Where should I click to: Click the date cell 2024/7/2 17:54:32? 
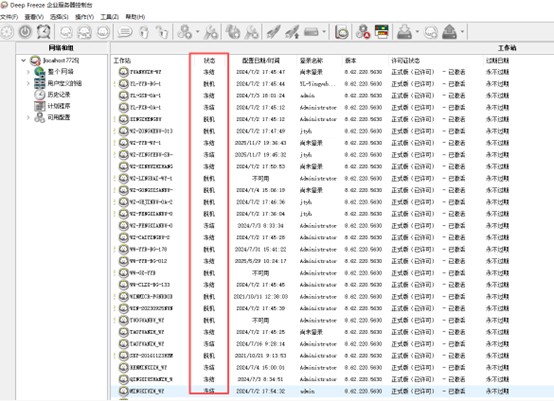260,391
